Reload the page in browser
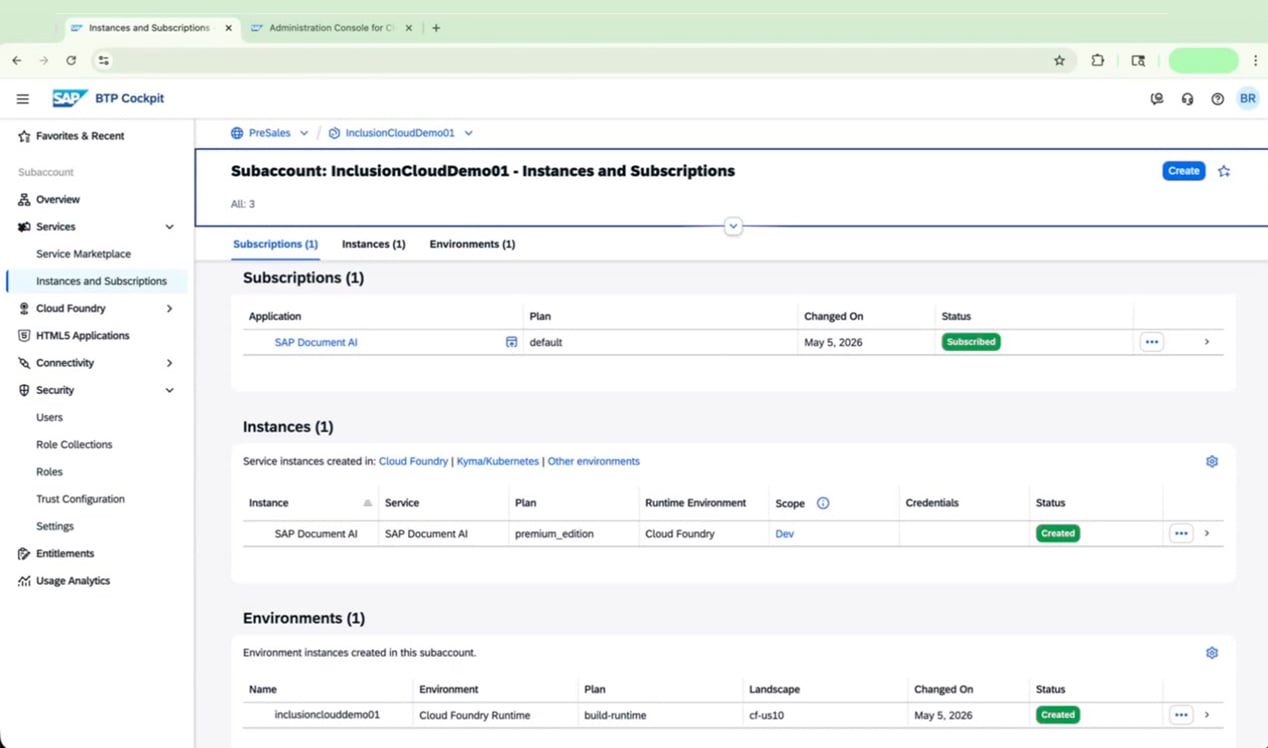Screen dimensions: 1268x748 tap(71, 61)
